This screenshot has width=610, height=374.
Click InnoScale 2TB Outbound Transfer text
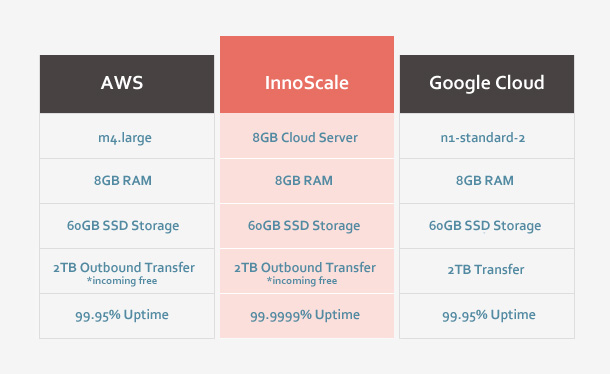point(305,268)
